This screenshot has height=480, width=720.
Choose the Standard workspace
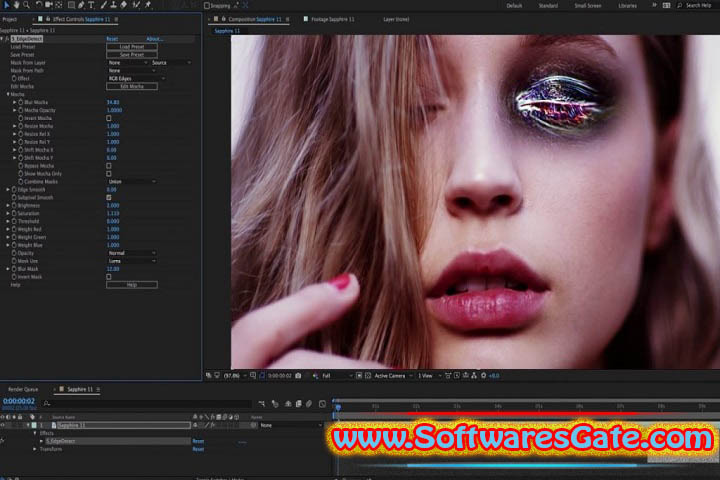coord(548,6)
